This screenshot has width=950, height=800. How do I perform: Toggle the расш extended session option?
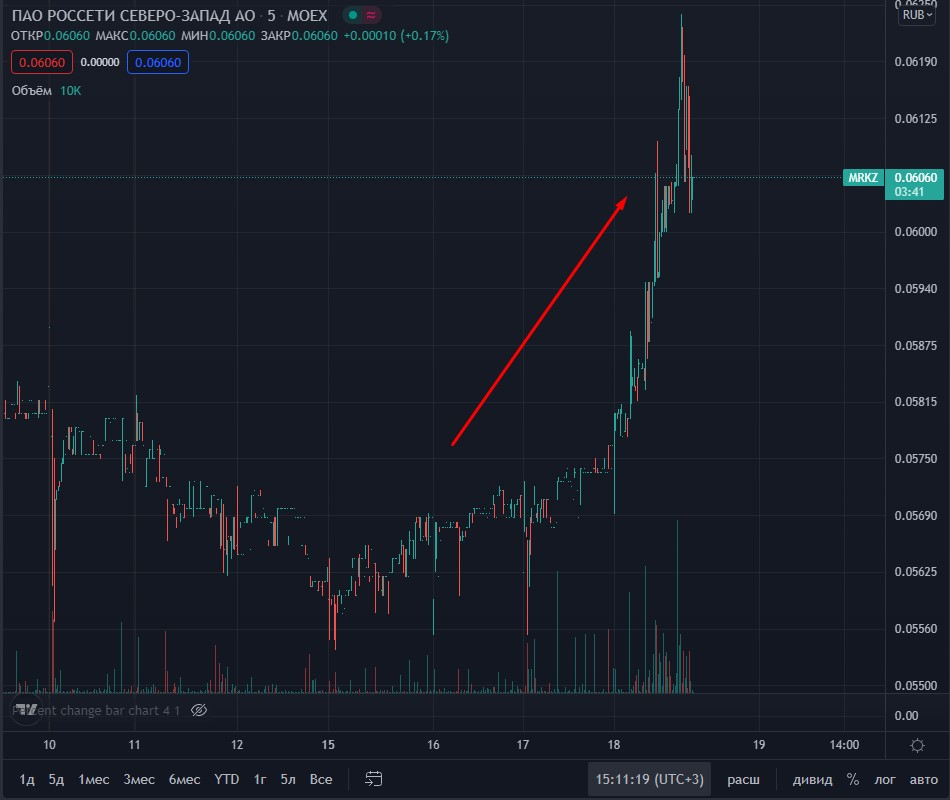tap(743, 779)
